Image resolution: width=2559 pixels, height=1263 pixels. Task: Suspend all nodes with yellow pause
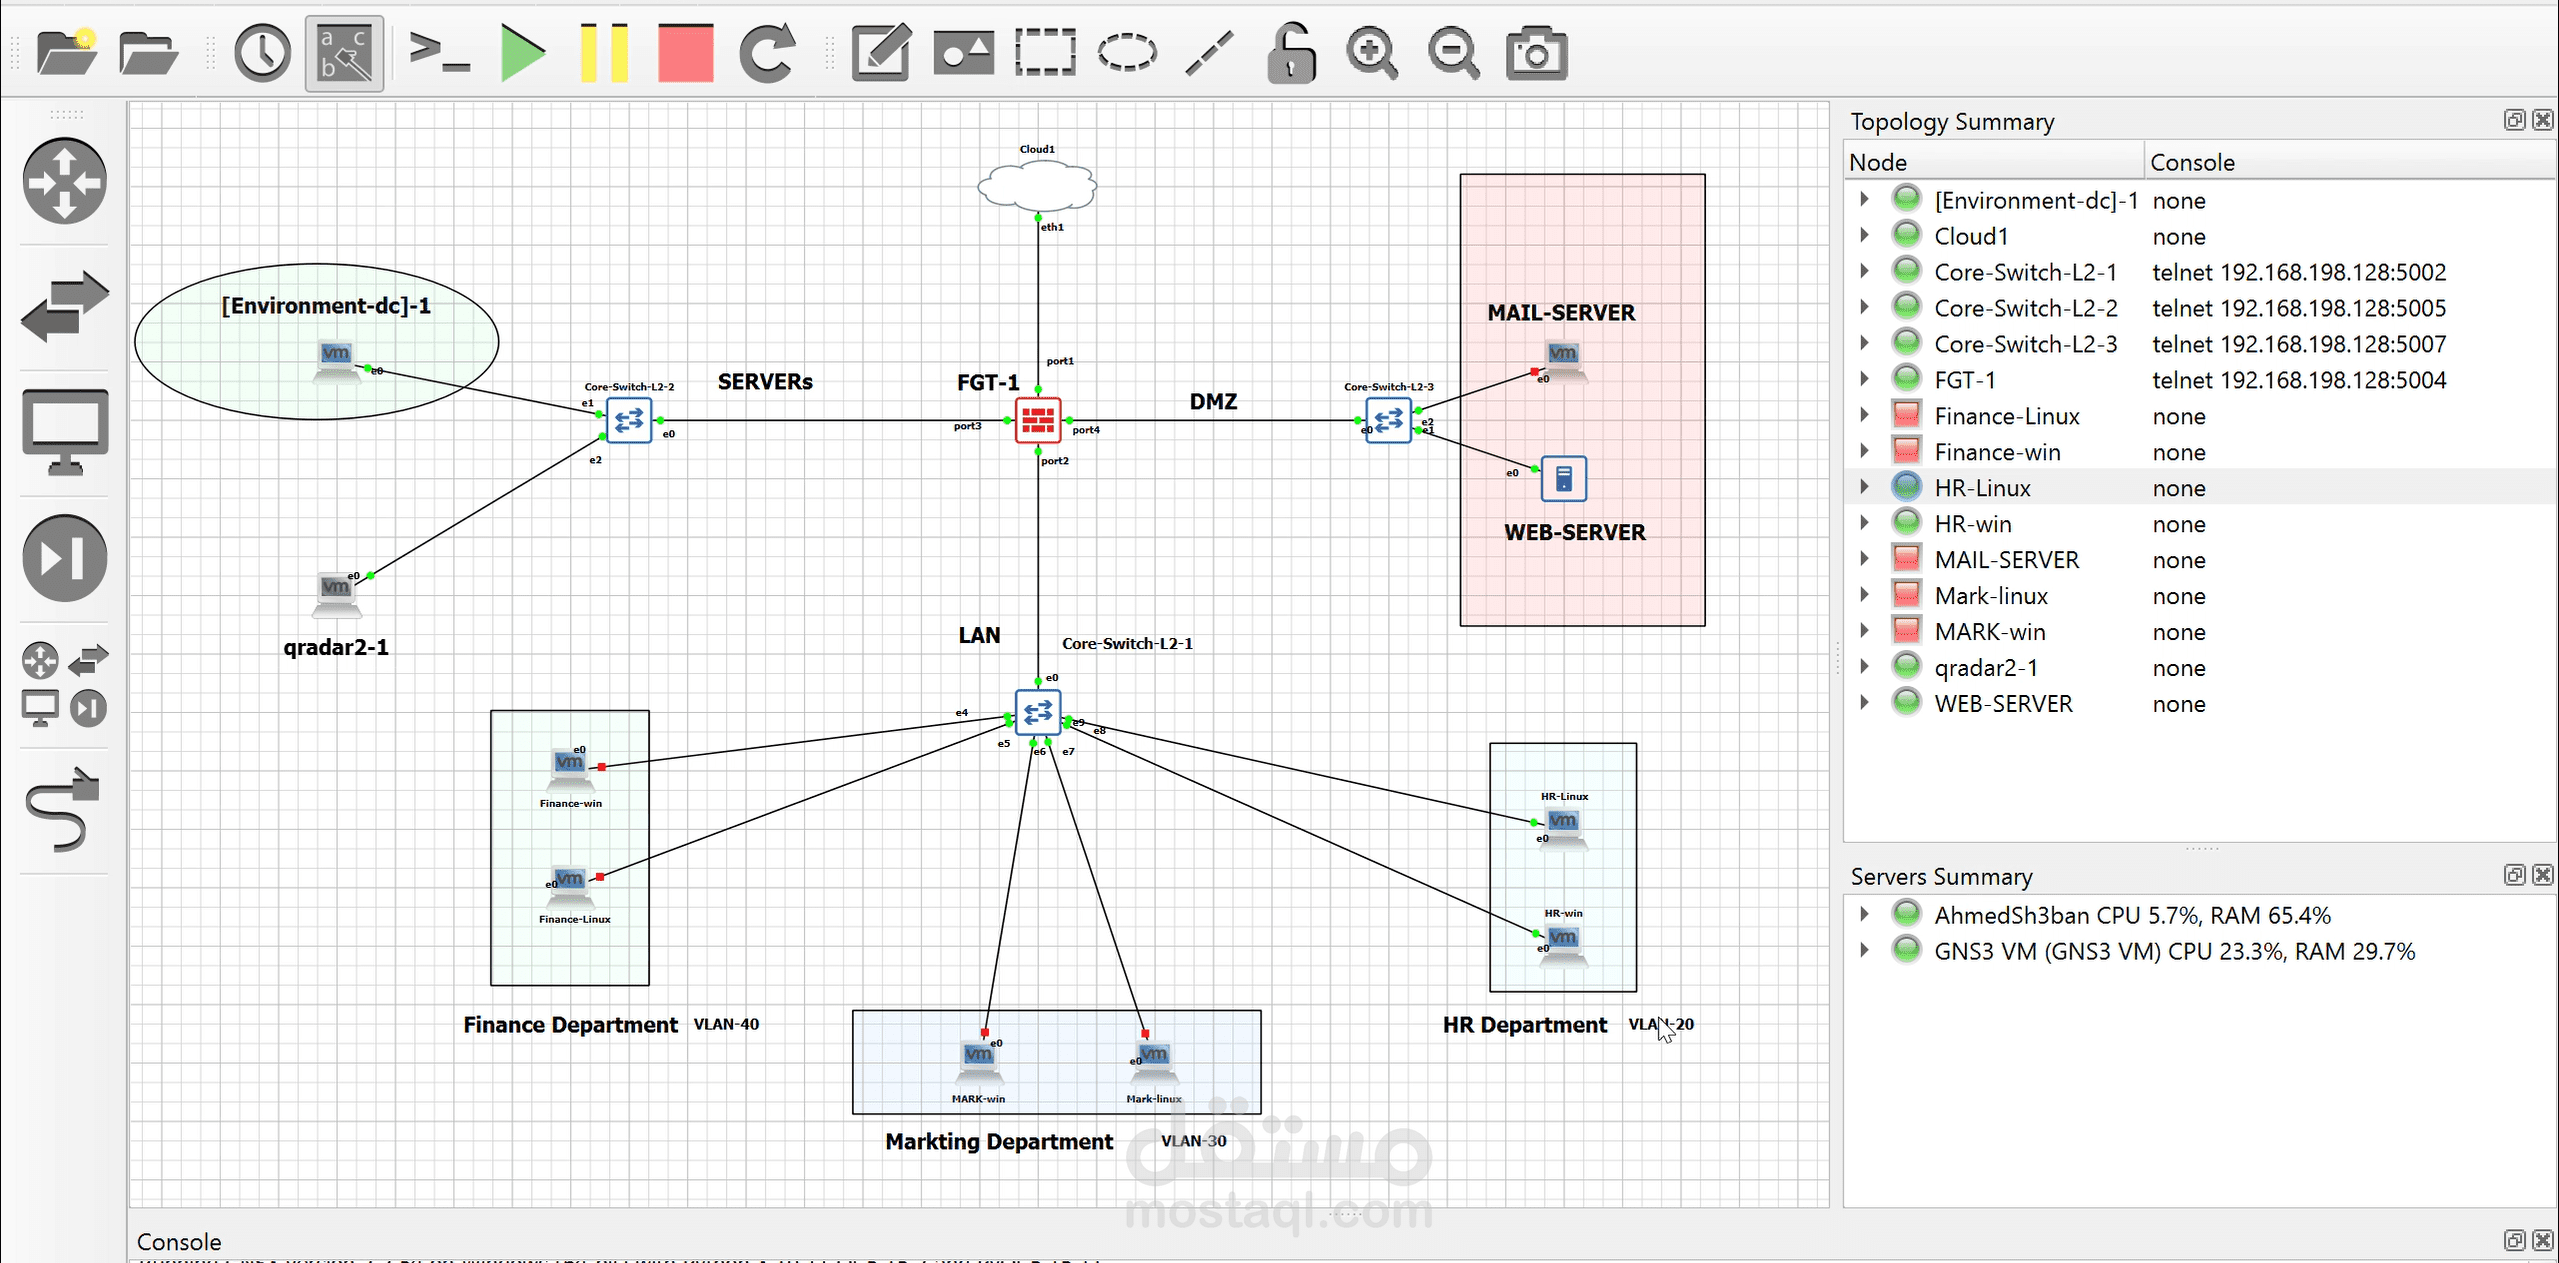[604, 53]
